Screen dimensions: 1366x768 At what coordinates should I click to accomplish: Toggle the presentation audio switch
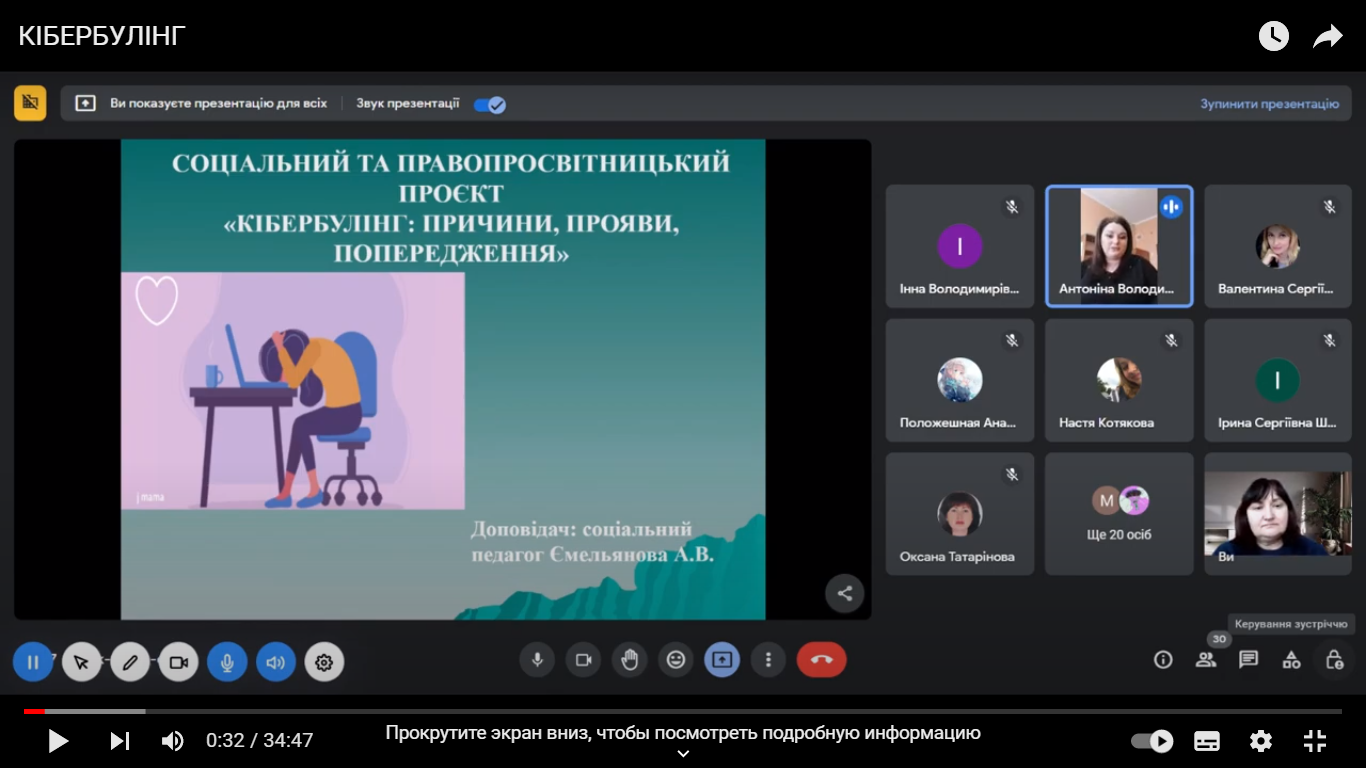[x=490, y=104]
